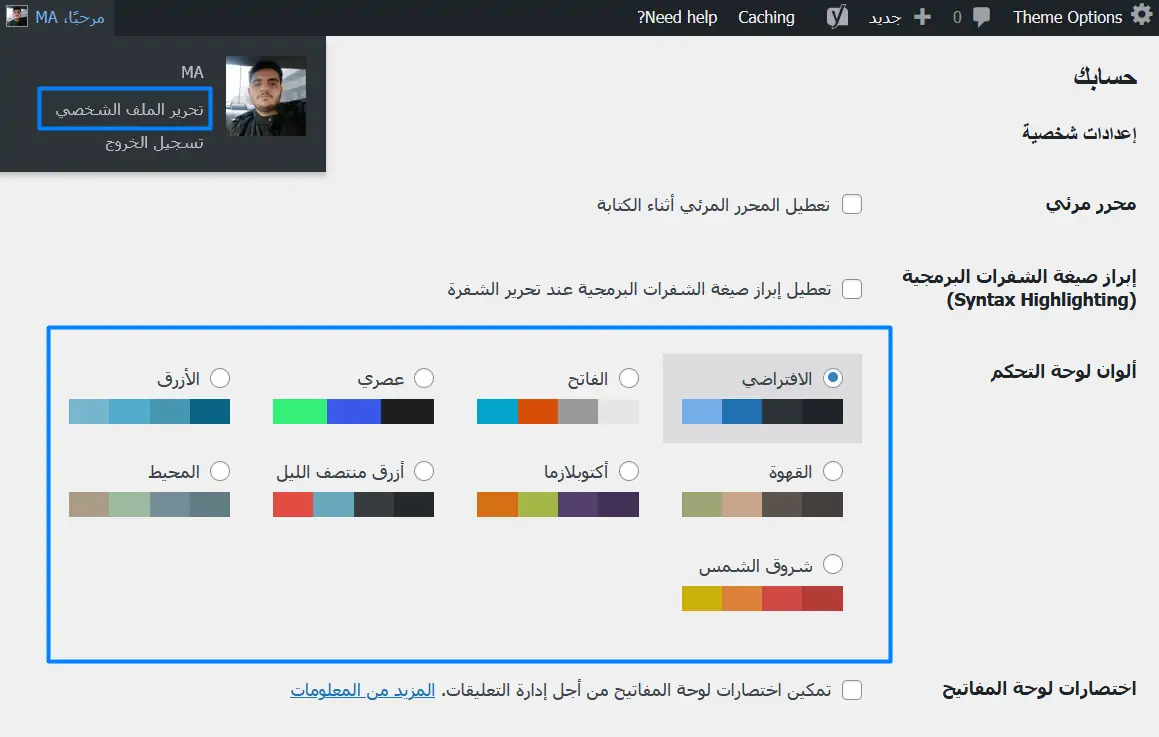The height and width of the screenshot is (737, 1159).
Task: Click the إعدادات شخصية section heading
Action: tap(1079, 133)
